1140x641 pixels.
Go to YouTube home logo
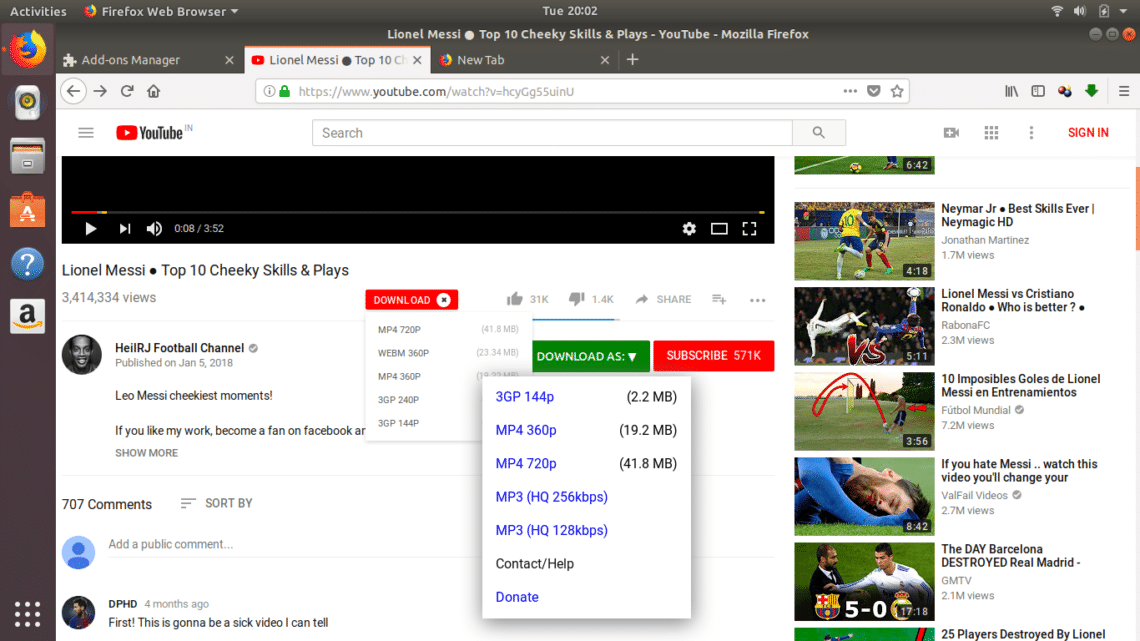pyautogui.click(x=150, y=132)
